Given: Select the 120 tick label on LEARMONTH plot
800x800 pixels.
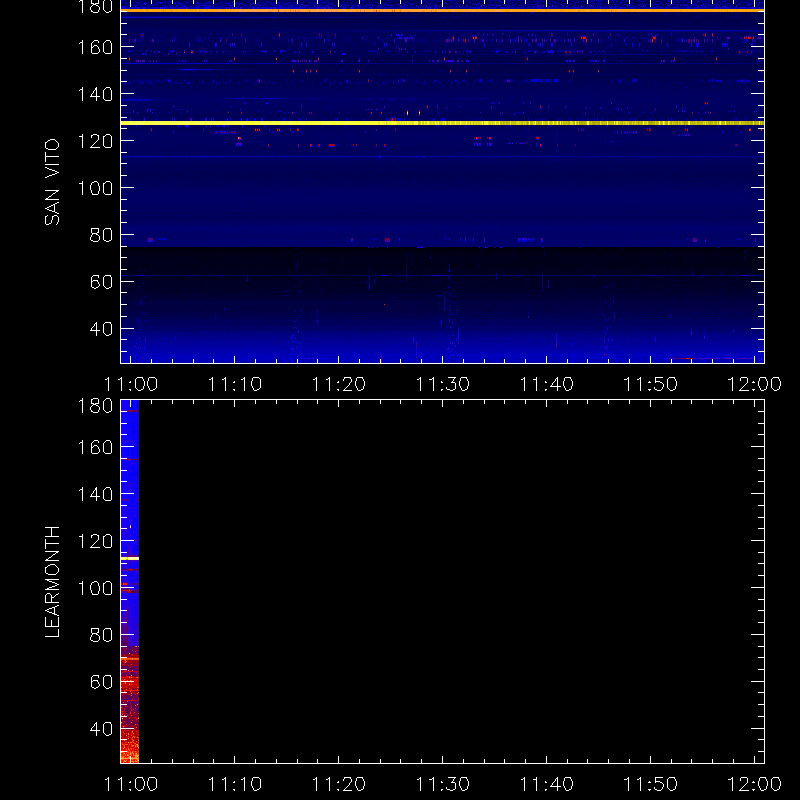Looking at the screenshot, I should point(95,541).
